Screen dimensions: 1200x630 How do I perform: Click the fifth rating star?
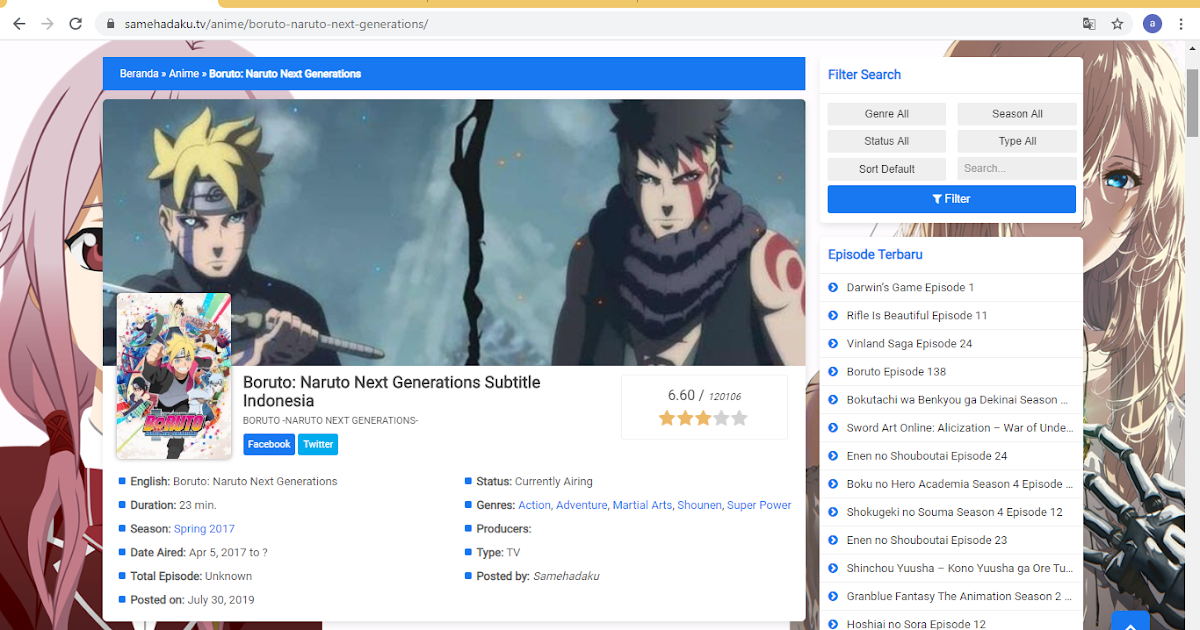point(739,418)
